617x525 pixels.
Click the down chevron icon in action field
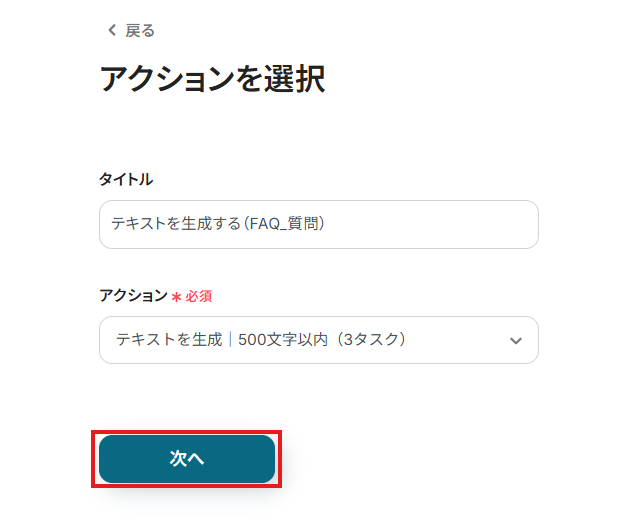click(516, 341)
